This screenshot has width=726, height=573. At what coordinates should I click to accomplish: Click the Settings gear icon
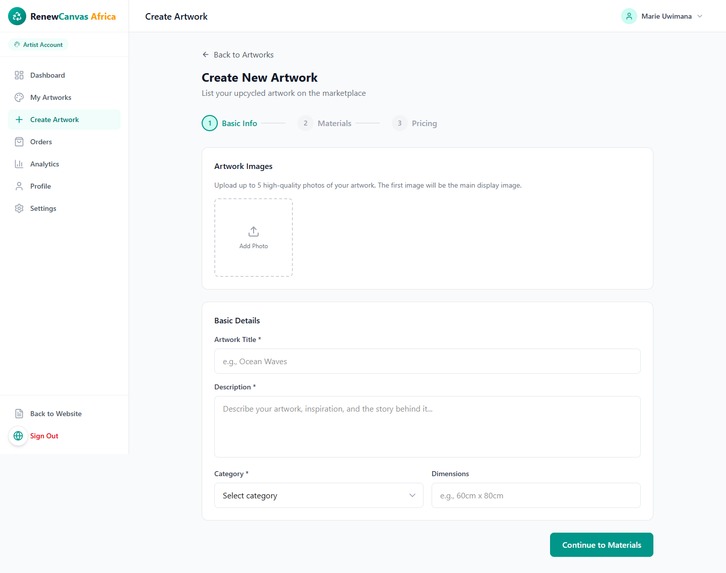19,208
